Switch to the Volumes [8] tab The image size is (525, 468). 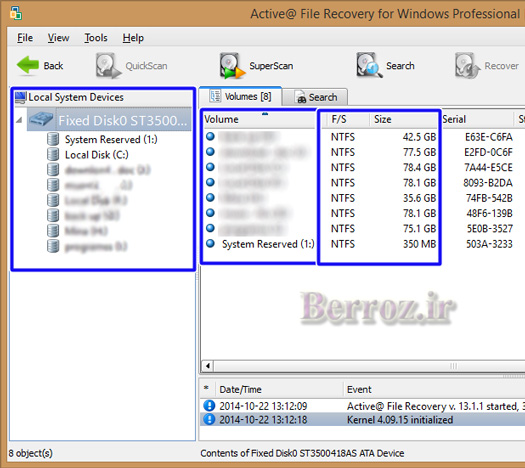pyautogui.click(x=240, y=97)
